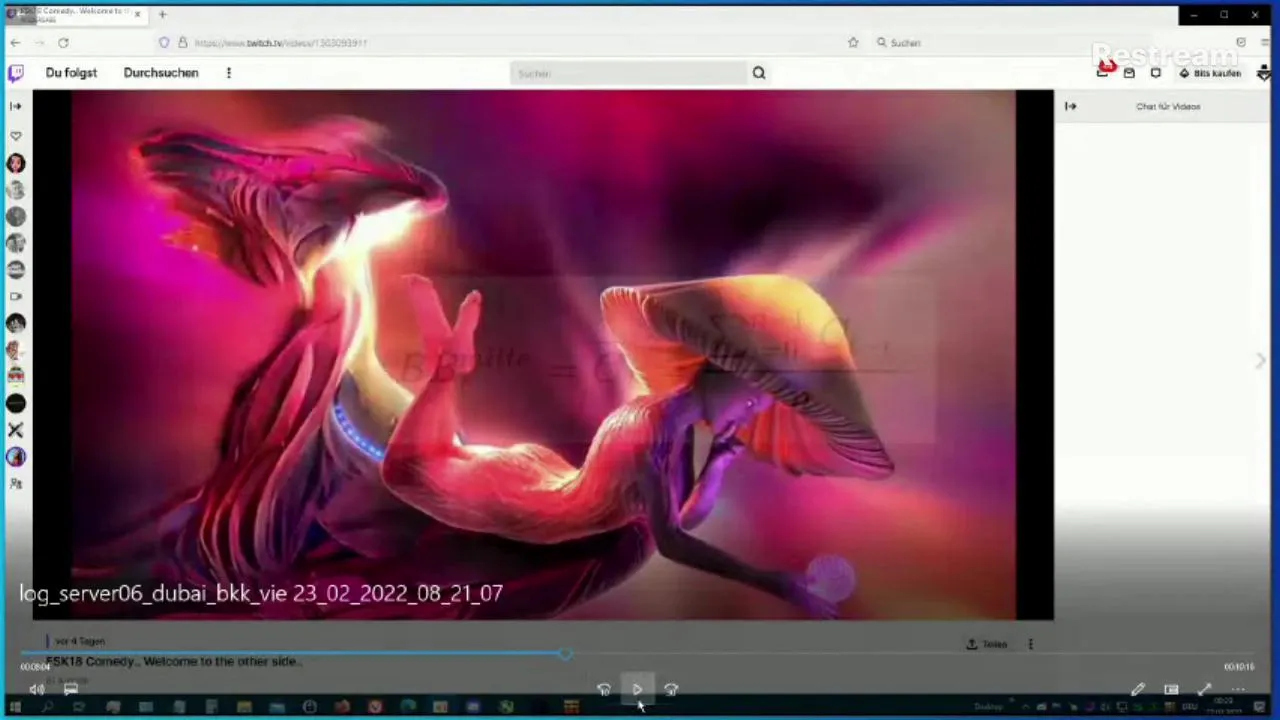Screen dimensions: 1280x720
Task: Collapse the Chat für Videos panel
Action: (x=1071, y=106)
